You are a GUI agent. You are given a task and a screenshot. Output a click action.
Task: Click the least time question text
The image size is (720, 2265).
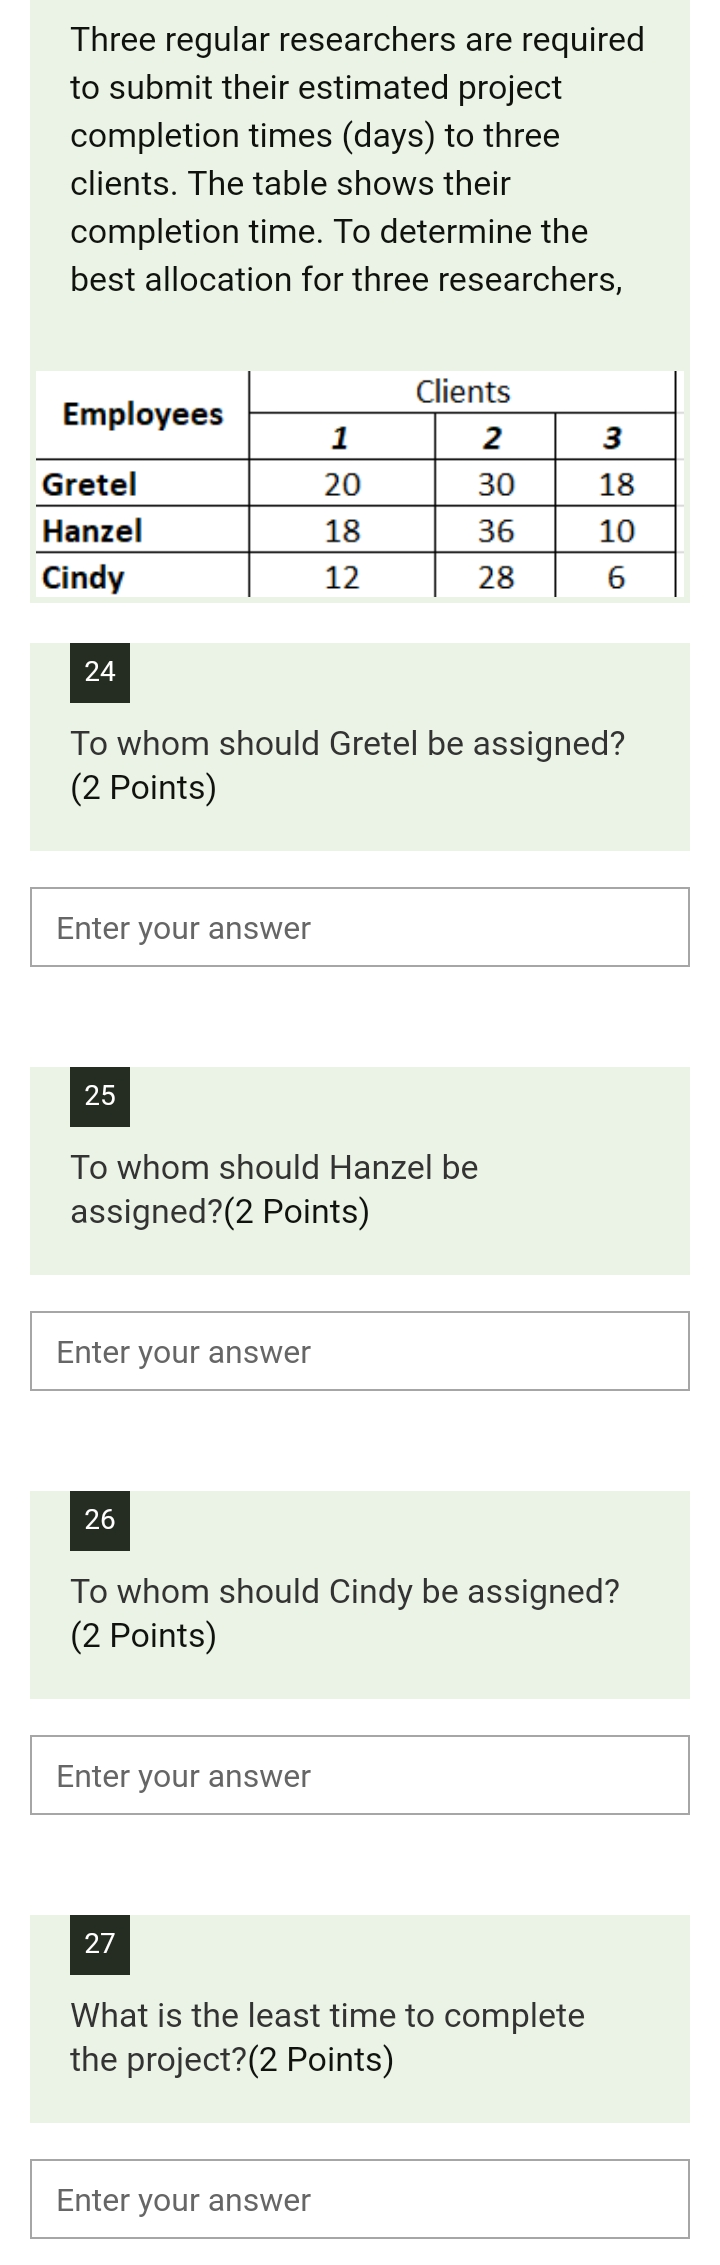point(327,2015)
